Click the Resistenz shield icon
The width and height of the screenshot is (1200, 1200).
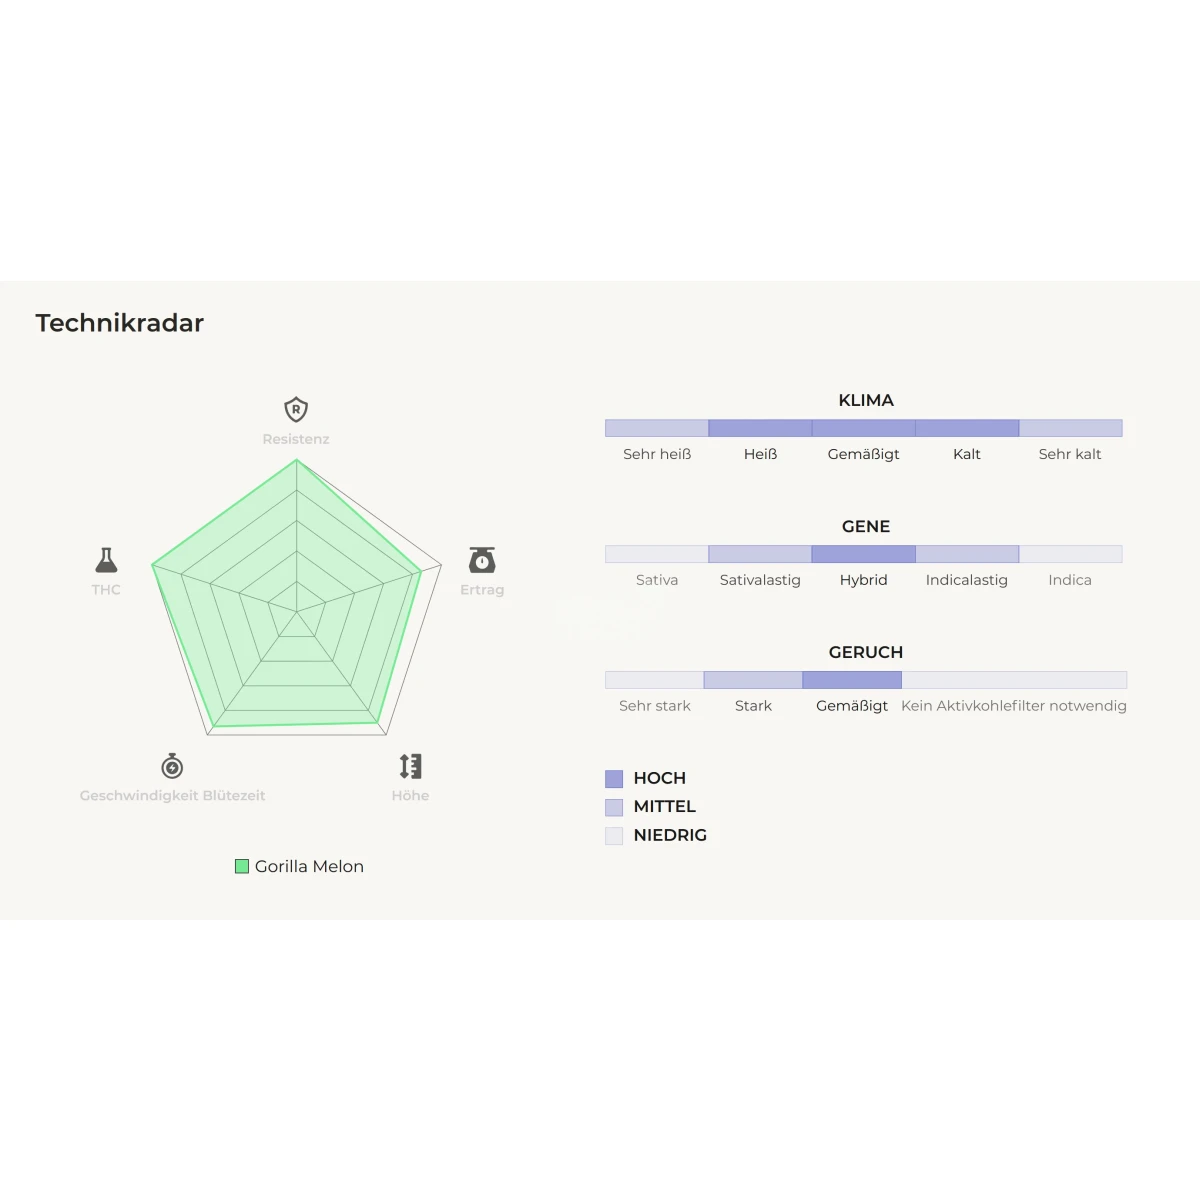pos(296,410)
